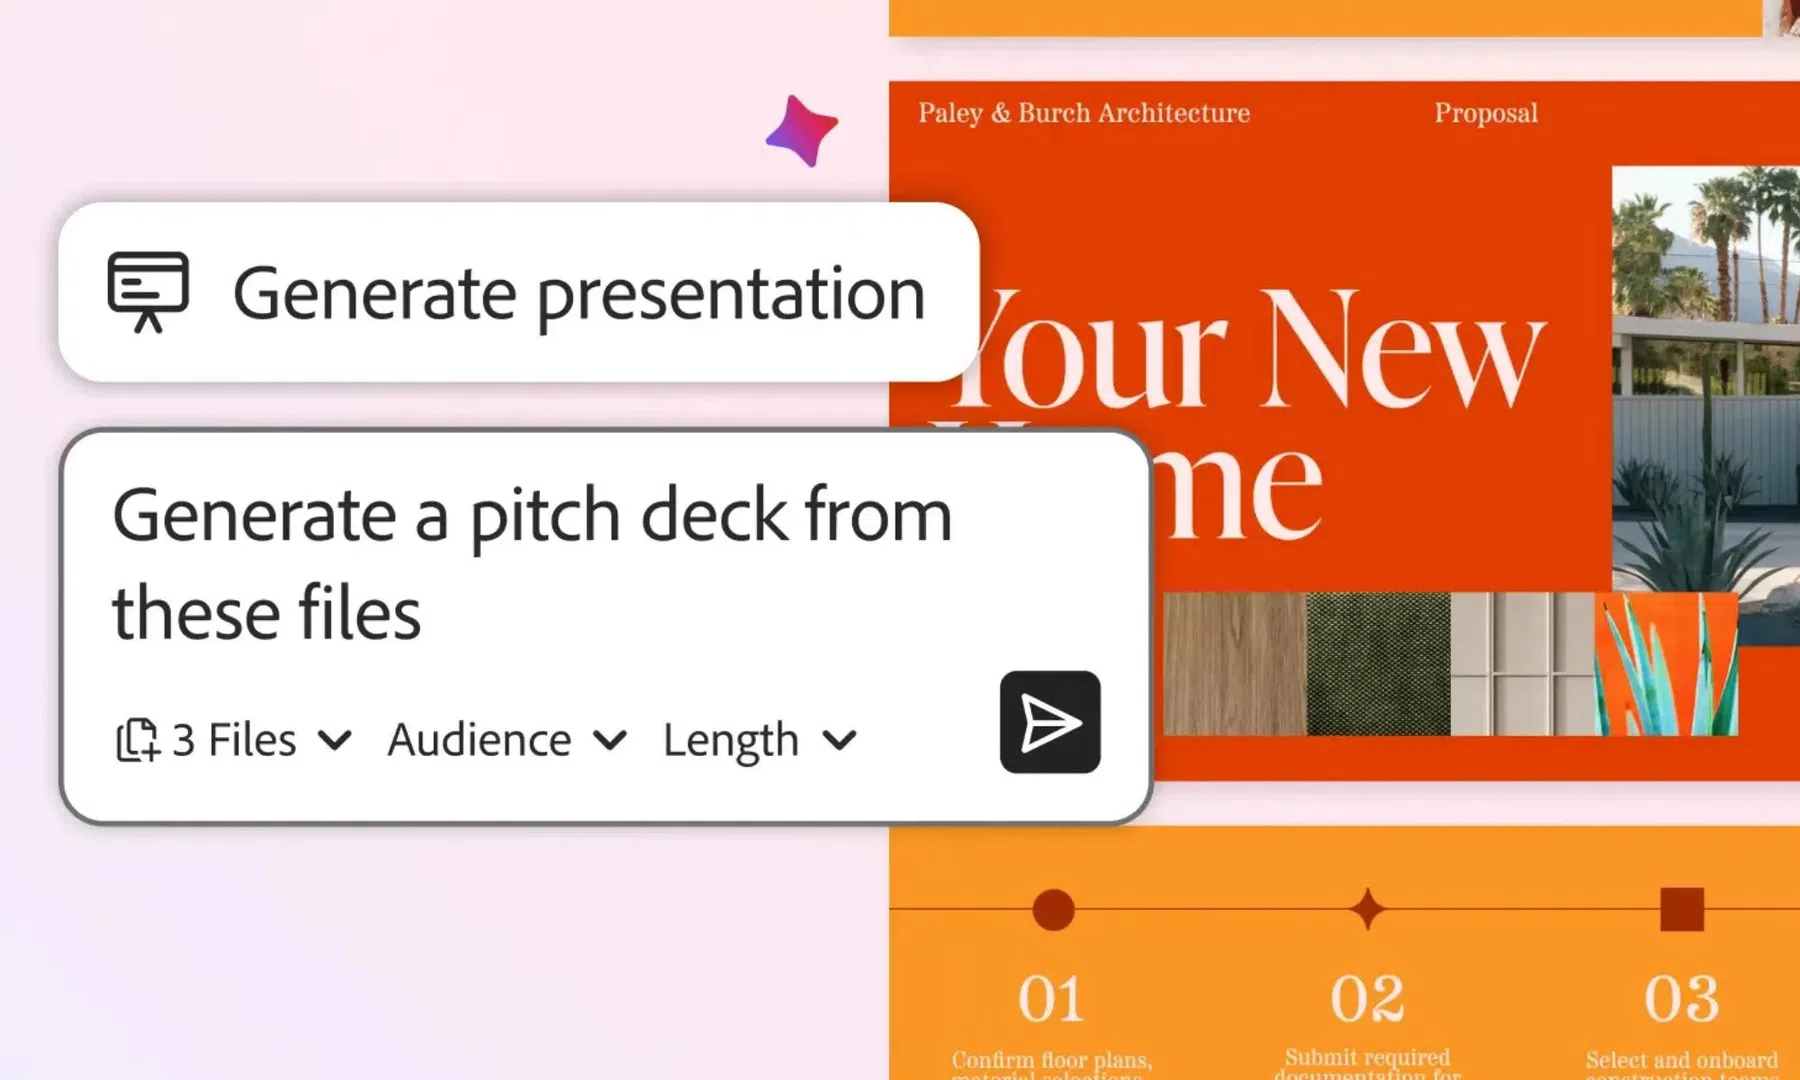Click the circle timeline marker above 01

point(1052,910)
